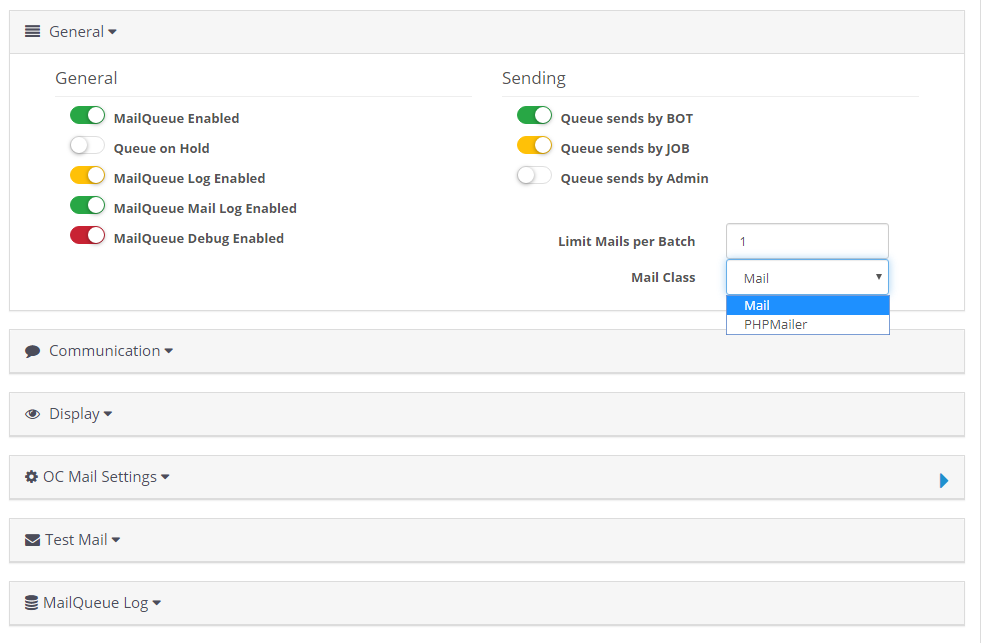This screenshot has height=643, width=981.
Task: Click the gear icon for OC Mail Settings
Action: tap(31, 477)
